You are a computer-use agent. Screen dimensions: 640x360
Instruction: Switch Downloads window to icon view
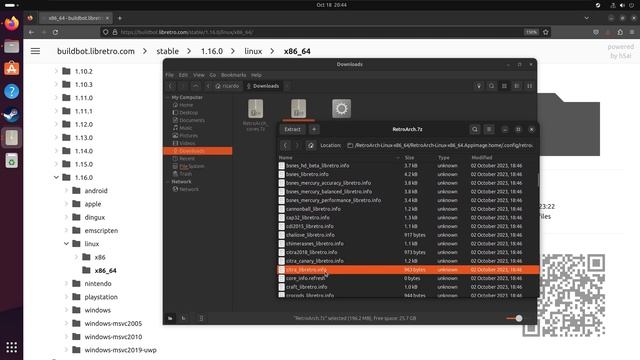(504, 86)
